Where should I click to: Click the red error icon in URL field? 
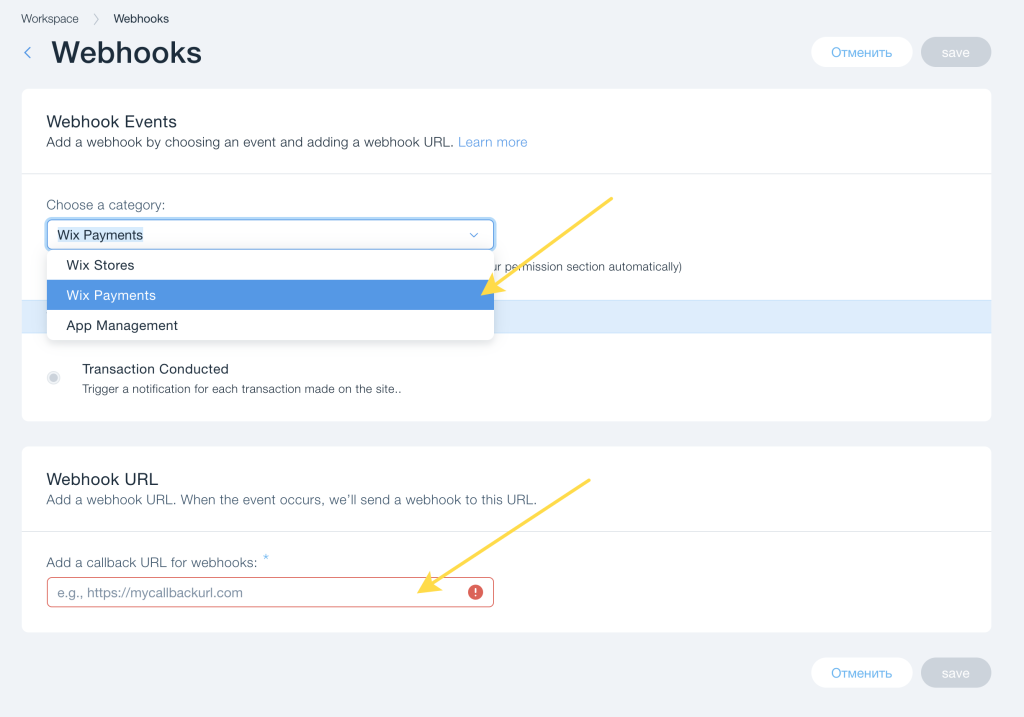pos(475,592)
